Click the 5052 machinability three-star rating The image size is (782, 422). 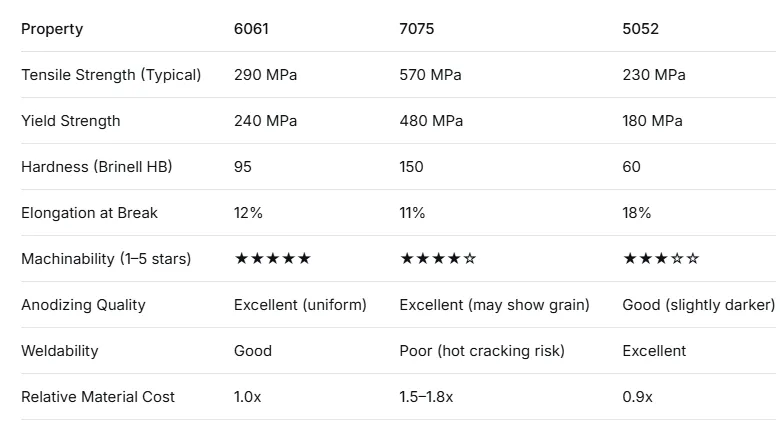661,259
